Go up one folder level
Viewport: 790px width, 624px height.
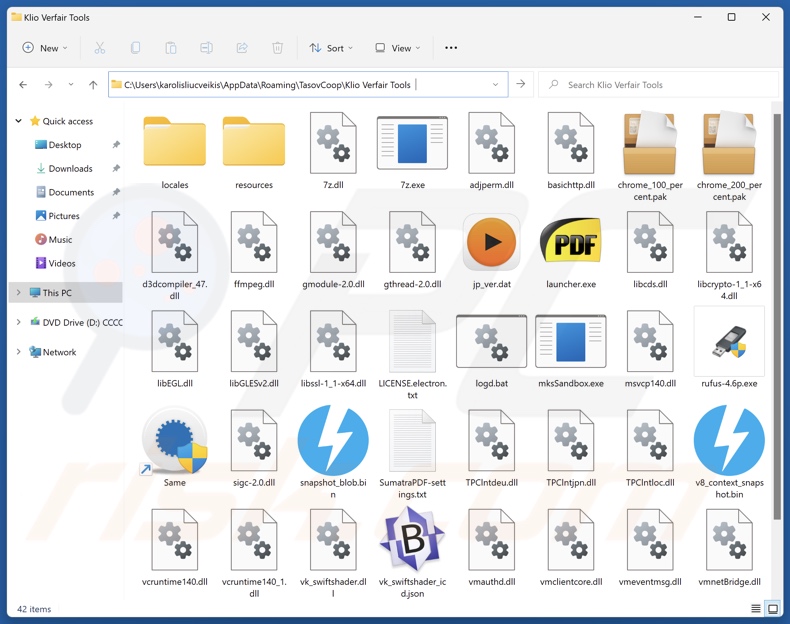pos(93,85)
